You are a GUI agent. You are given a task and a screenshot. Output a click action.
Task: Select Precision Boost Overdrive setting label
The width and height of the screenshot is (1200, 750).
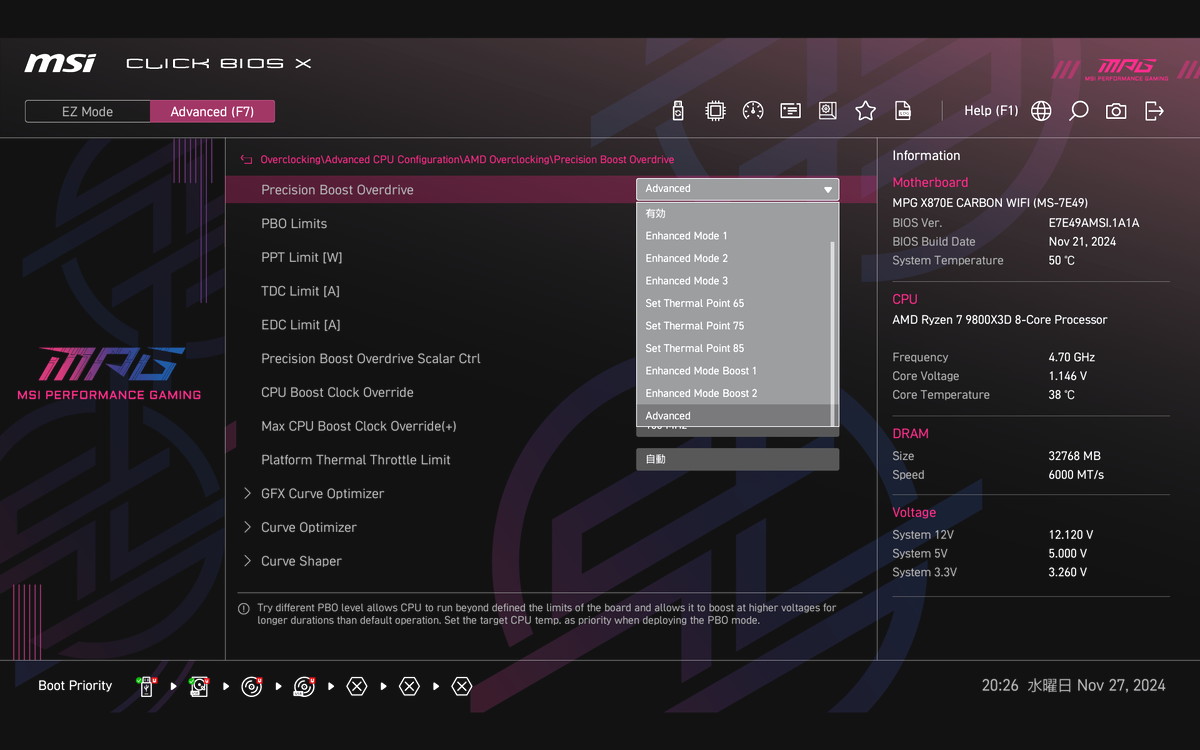tap(337, 190)
